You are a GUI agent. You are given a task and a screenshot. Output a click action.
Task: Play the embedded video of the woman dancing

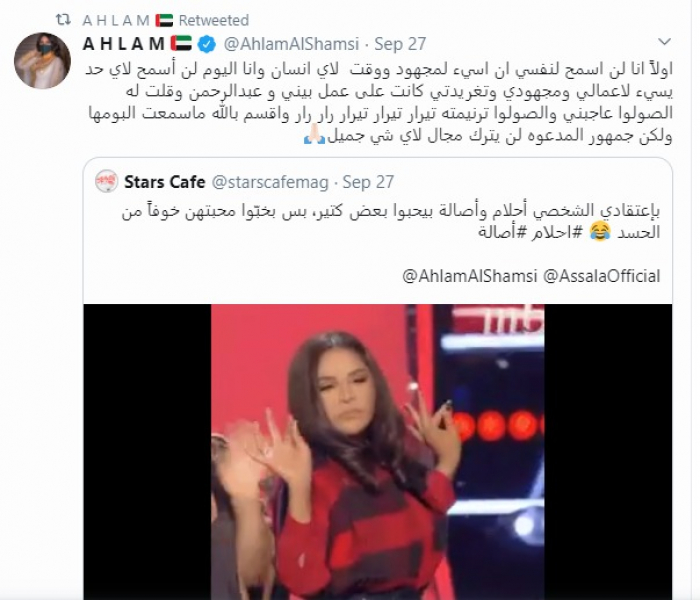click(x=377, y=452)
